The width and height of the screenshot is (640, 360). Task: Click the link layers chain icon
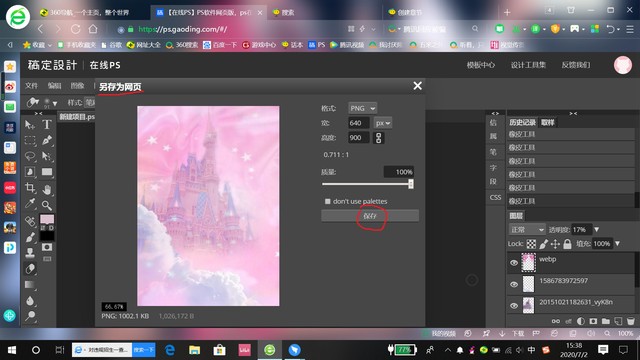pyautogui.click(x=556, y=321)
